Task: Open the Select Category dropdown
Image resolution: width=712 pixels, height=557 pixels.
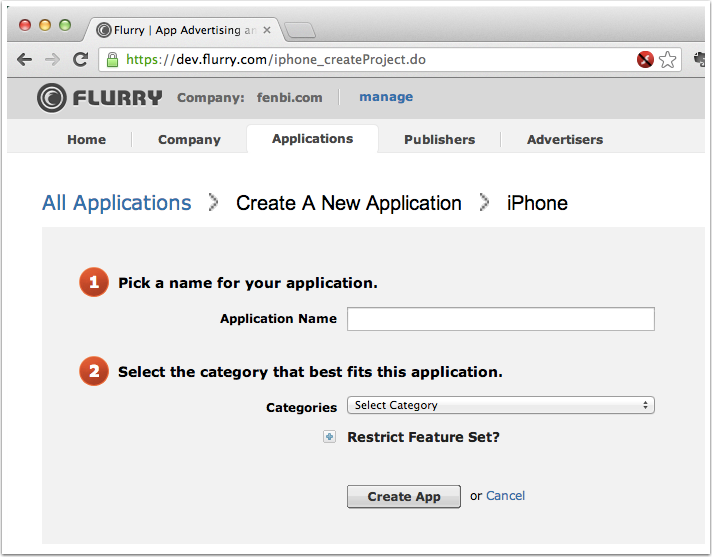Action: coord(500,405)
